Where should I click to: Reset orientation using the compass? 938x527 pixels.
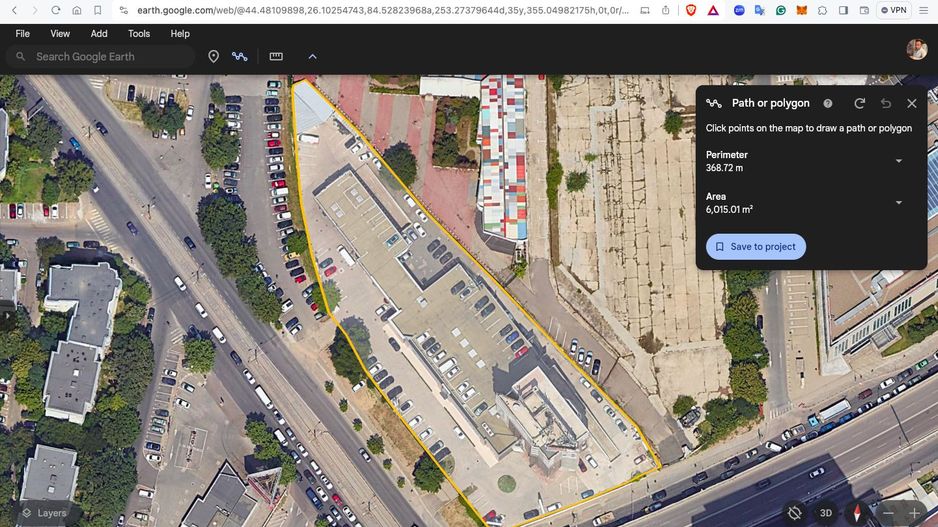(x=857, y=513)
